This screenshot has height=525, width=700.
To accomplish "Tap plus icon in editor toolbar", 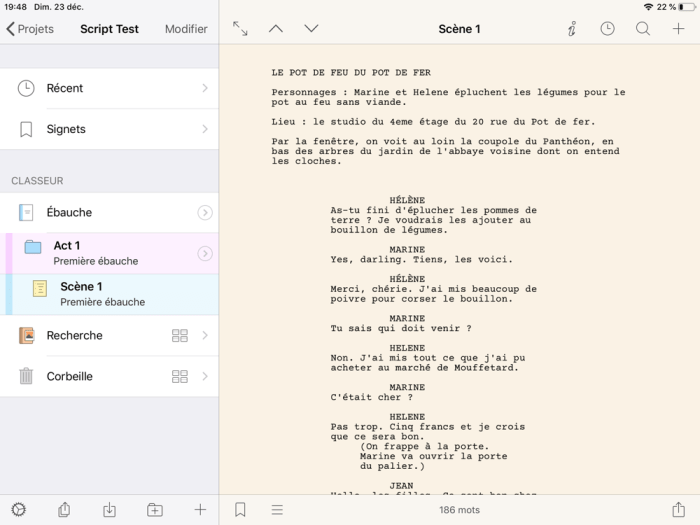I will point(678,29).
